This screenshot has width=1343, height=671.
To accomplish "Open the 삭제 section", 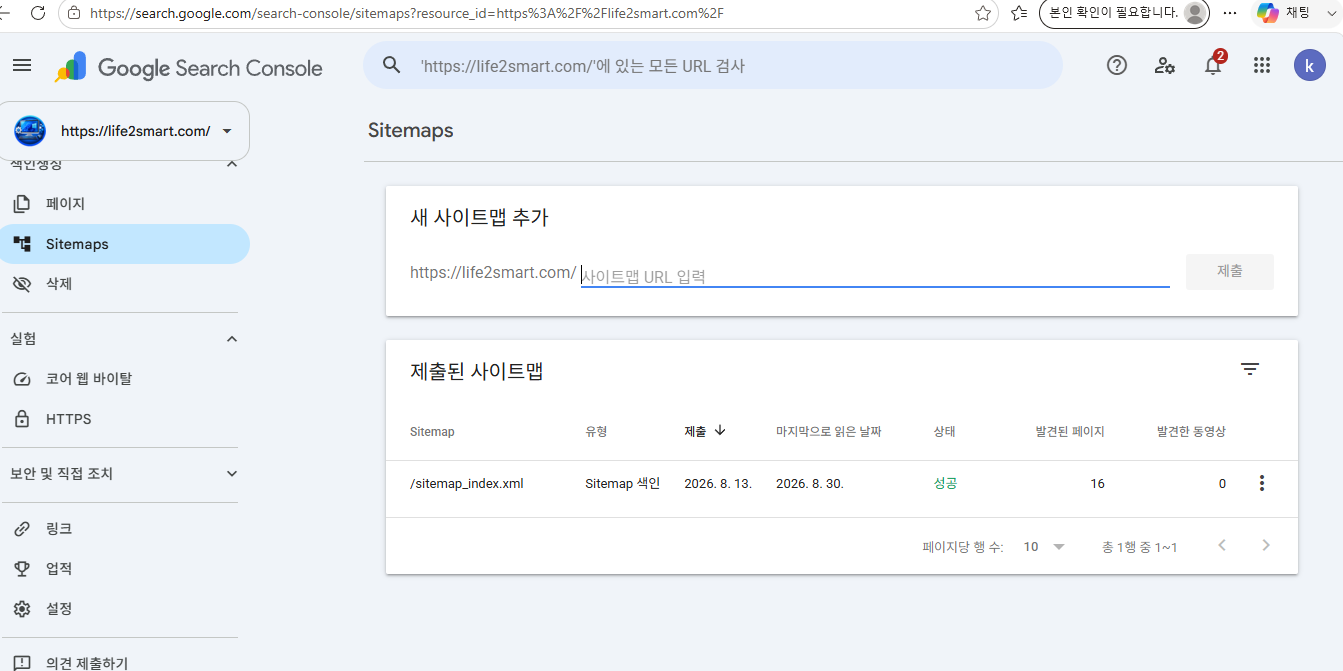I will (x=125, y=284).
